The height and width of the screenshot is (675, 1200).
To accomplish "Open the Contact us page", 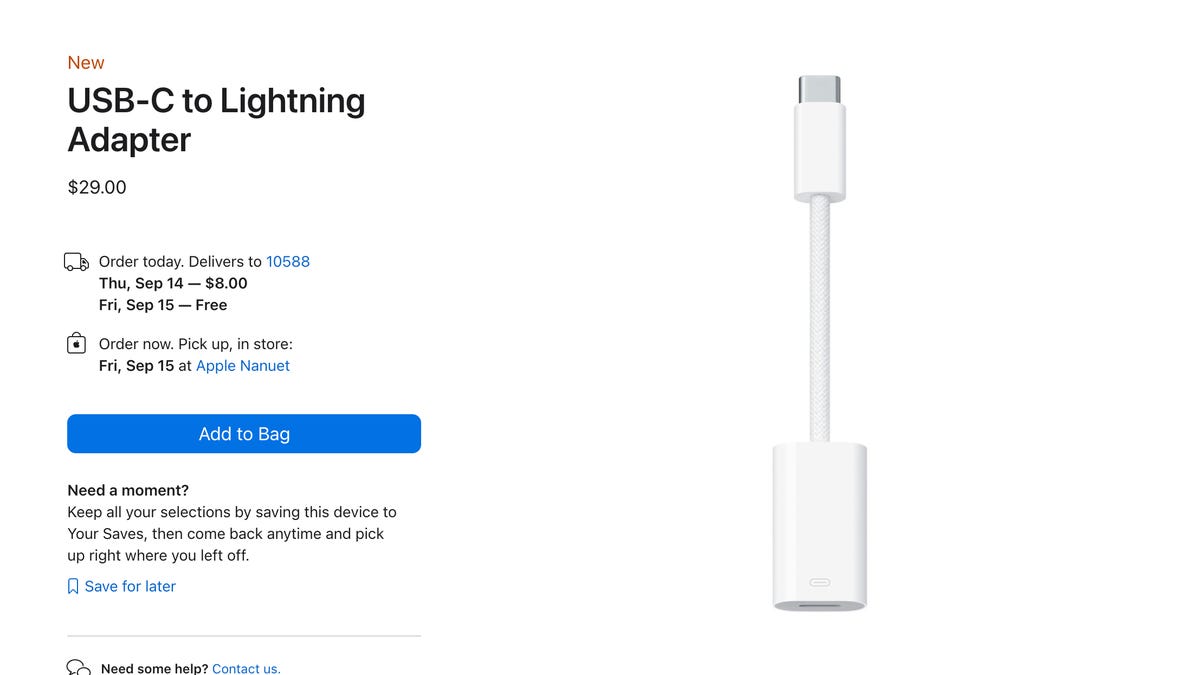I will point(246,667).
